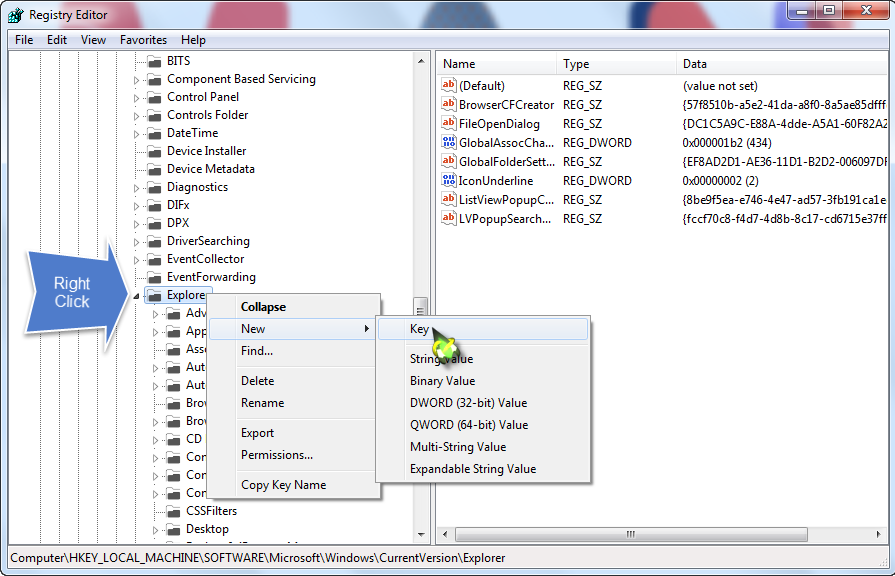Open the Edit menu
The width and height of the screenshot is (895, 576).
57,40
